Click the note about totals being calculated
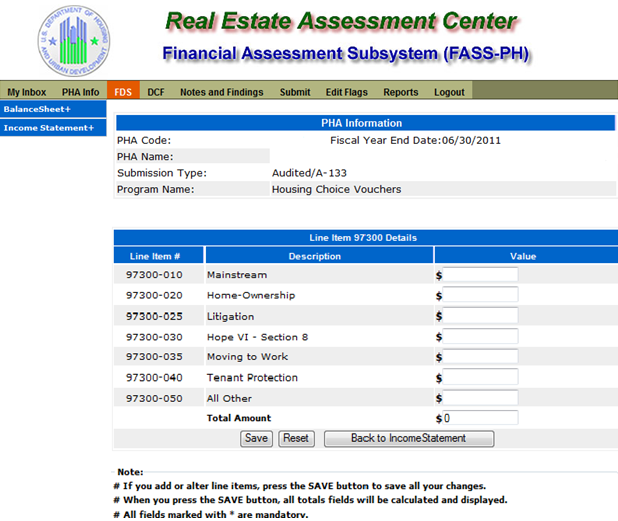The image size is (618, 521). [311, 500]
